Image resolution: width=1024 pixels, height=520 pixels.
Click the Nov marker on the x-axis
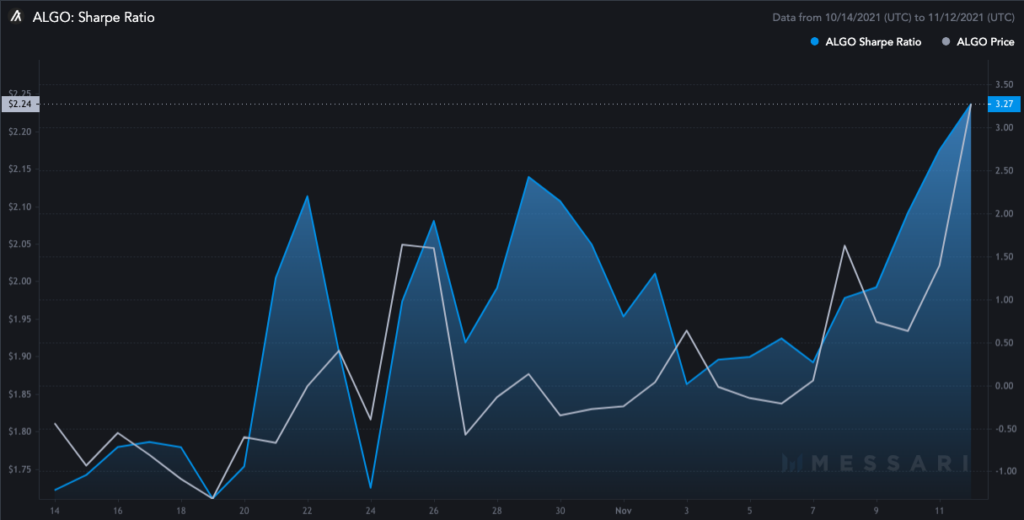point(623,510)
